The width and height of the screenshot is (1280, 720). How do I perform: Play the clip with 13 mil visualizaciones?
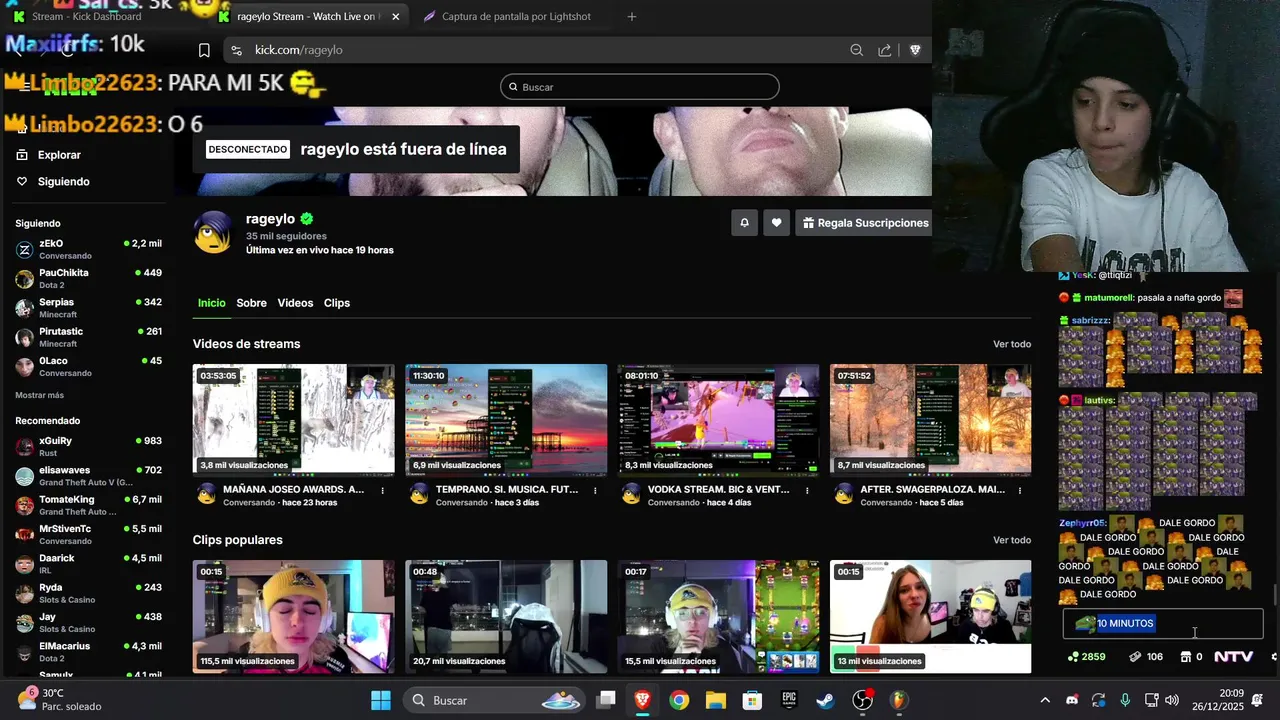(930, 616)
